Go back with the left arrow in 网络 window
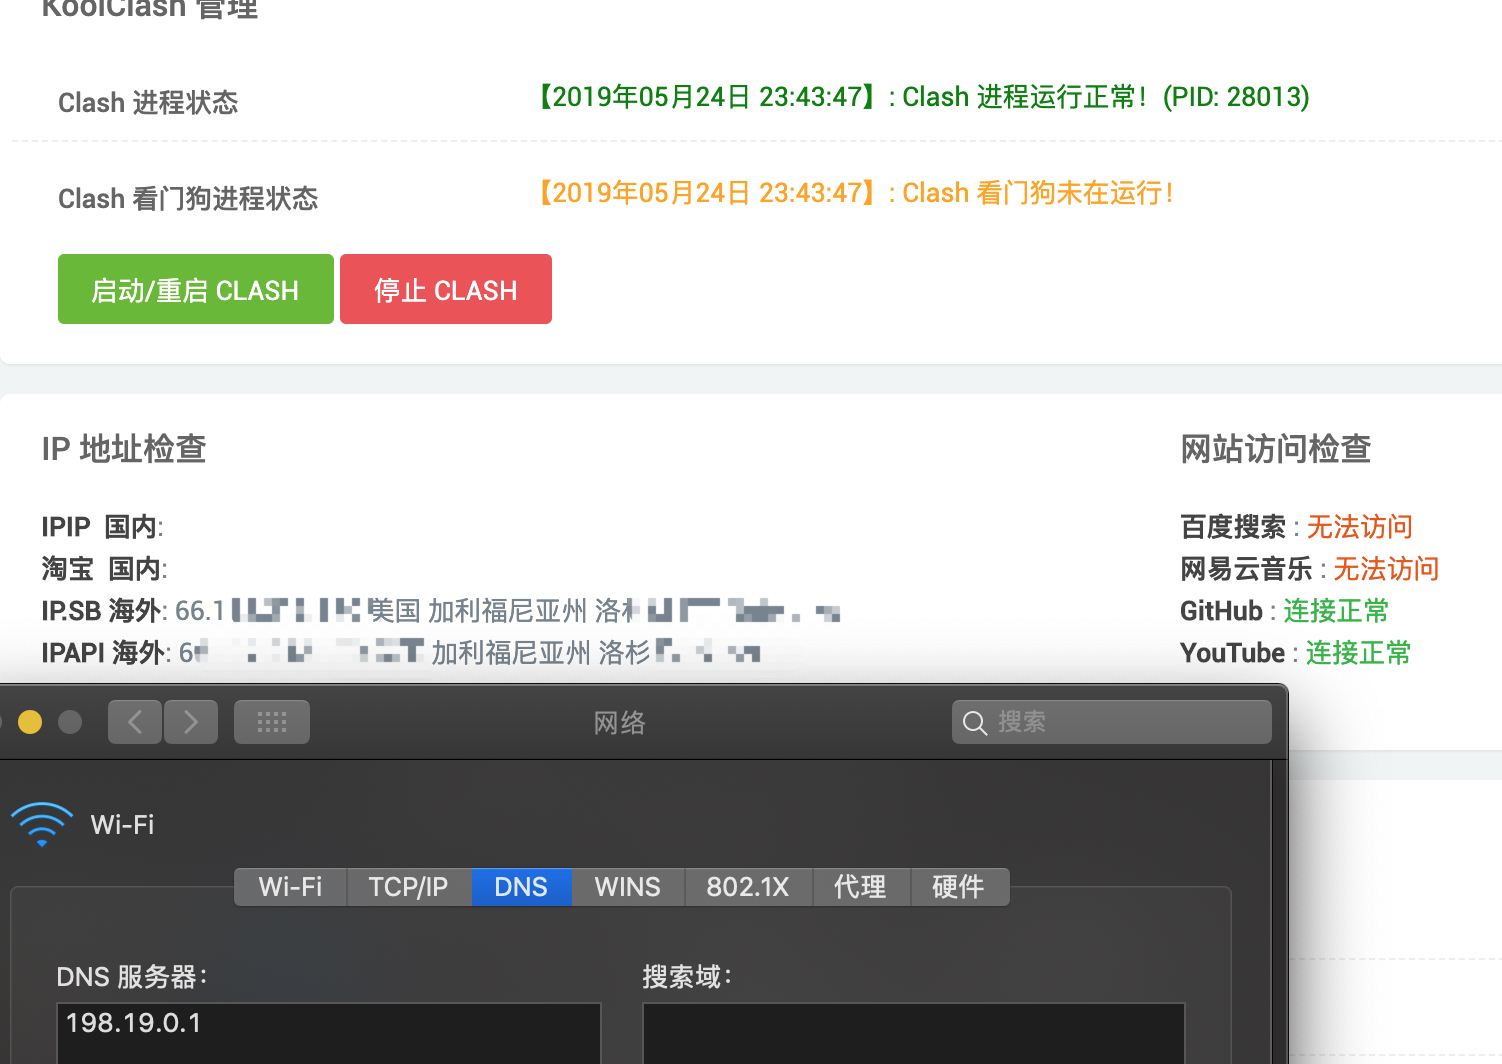Screen dimensions: 1502x1064 pos(135,722)
